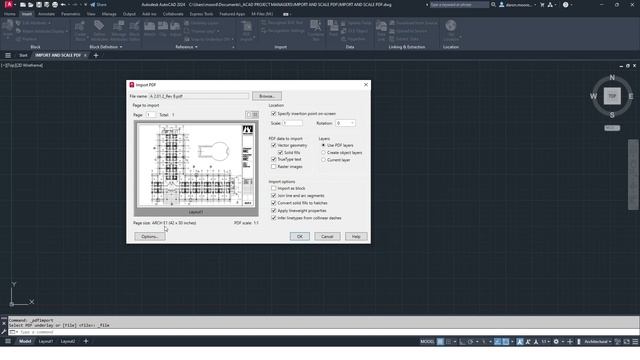Image resolution: width=640 pixels, height=360 pixels.
Task: Click the Open file quick access icon
Action: pos(31,5)
